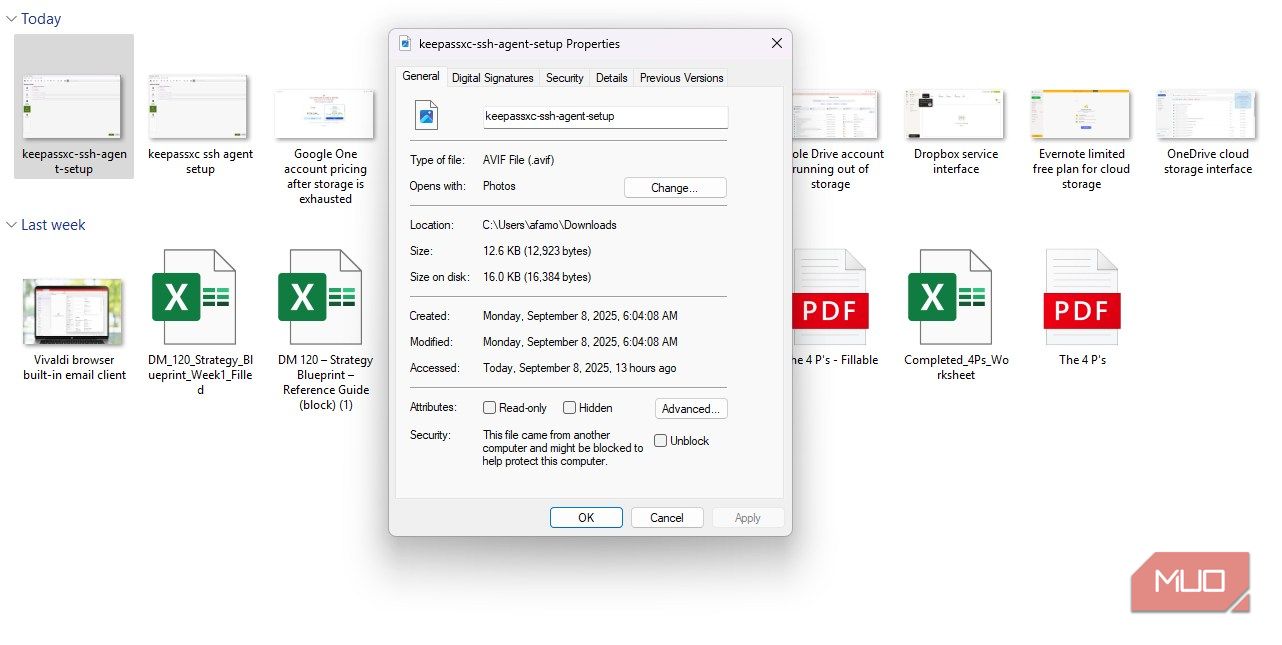Toggle the Read-only checkbox
The height and width of the screenshot is (645, 1282).
[x=490, y=407]
